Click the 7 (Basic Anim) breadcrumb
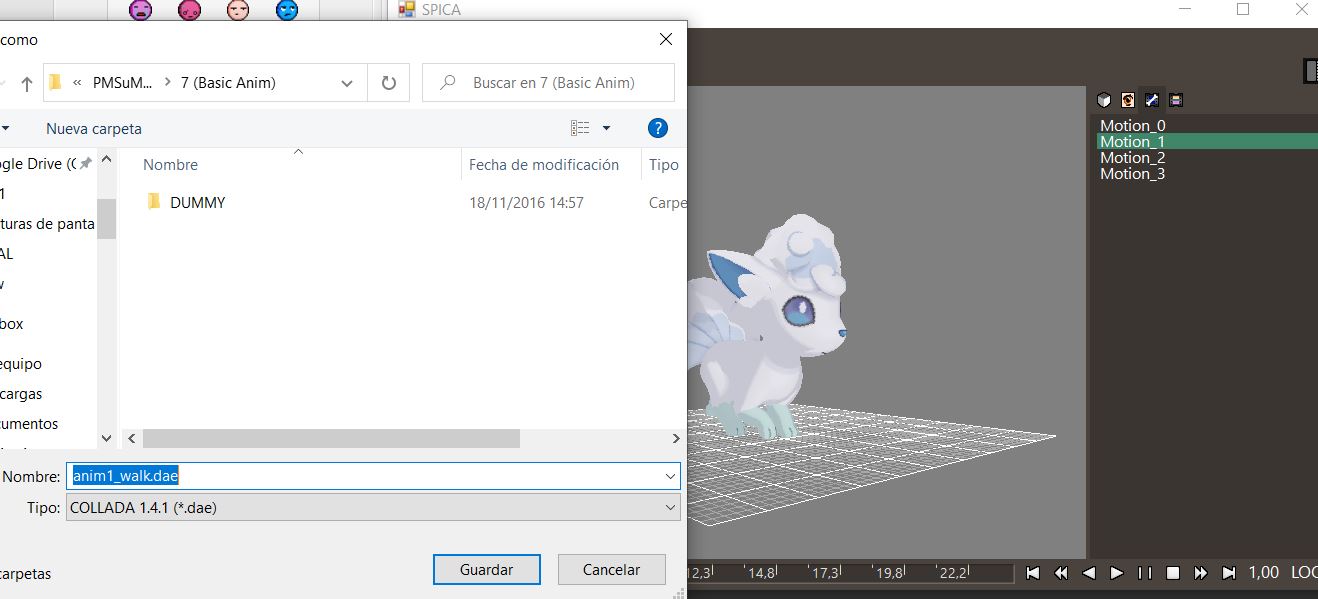The width and height of the screenshot is (1318, 599). (x=228, y=83)
